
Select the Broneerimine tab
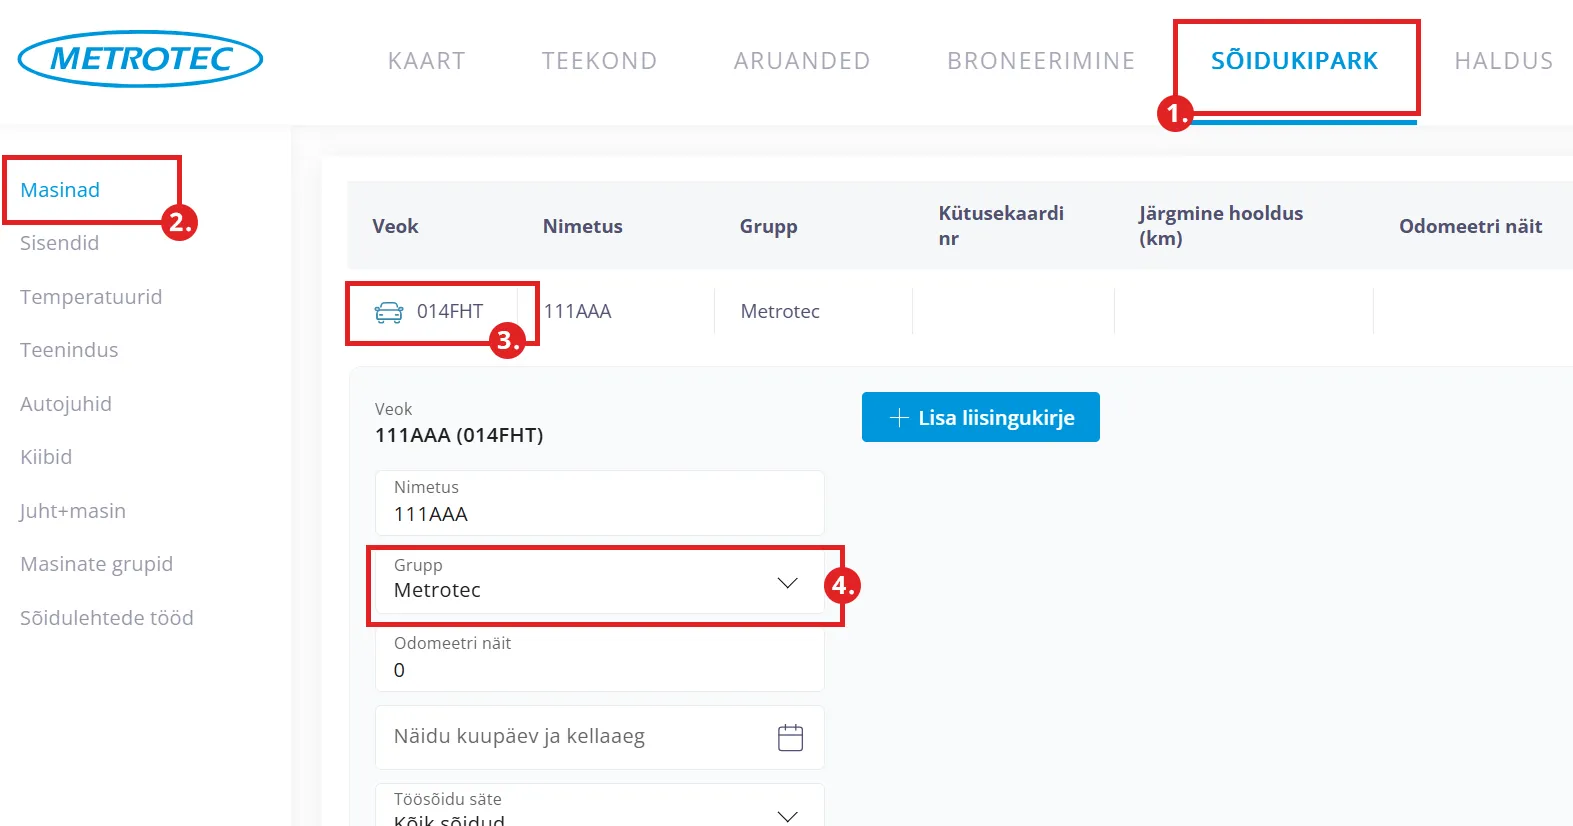[x=1041, y=61]
